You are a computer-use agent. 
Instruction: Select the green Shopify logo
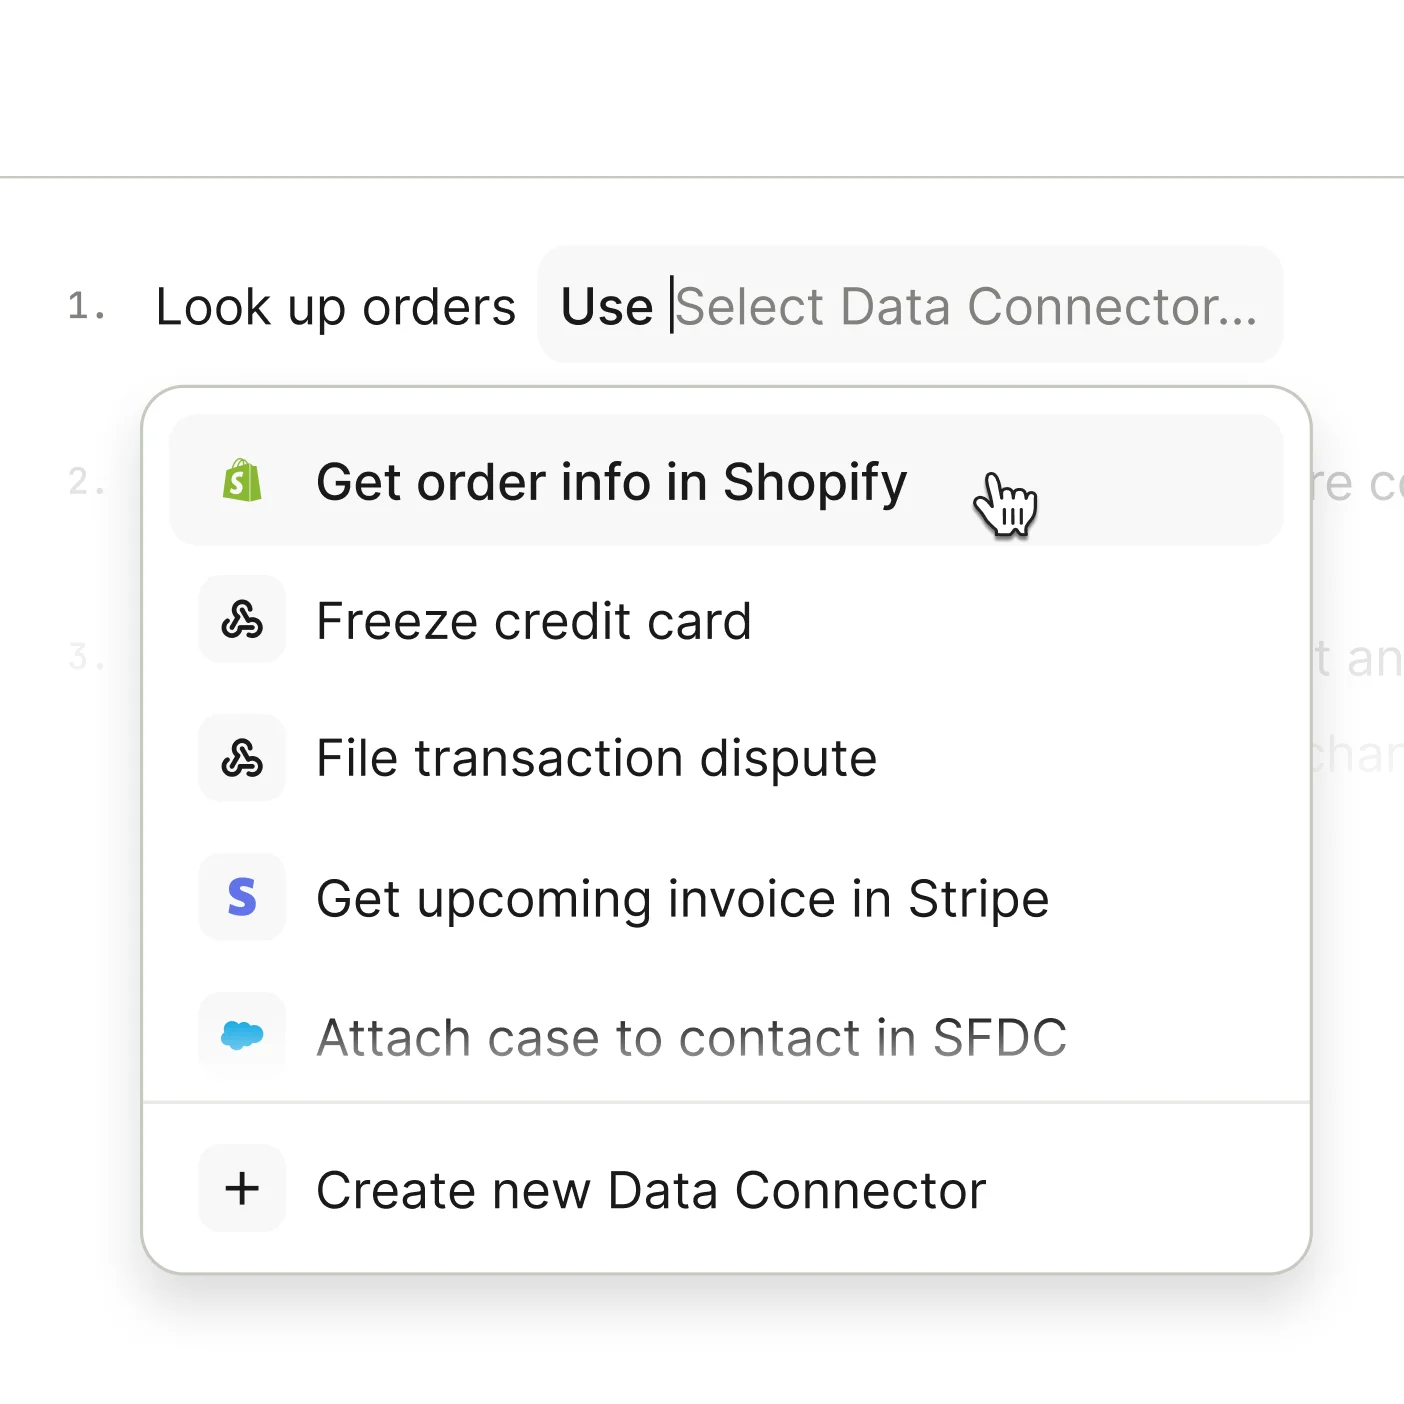241,481
